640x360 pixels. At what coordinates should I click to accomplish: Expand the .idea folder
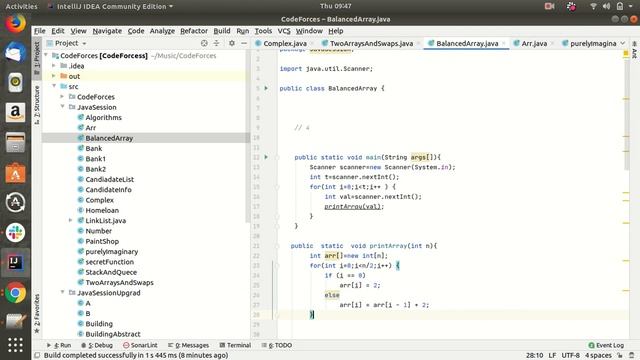pos(54,65)
